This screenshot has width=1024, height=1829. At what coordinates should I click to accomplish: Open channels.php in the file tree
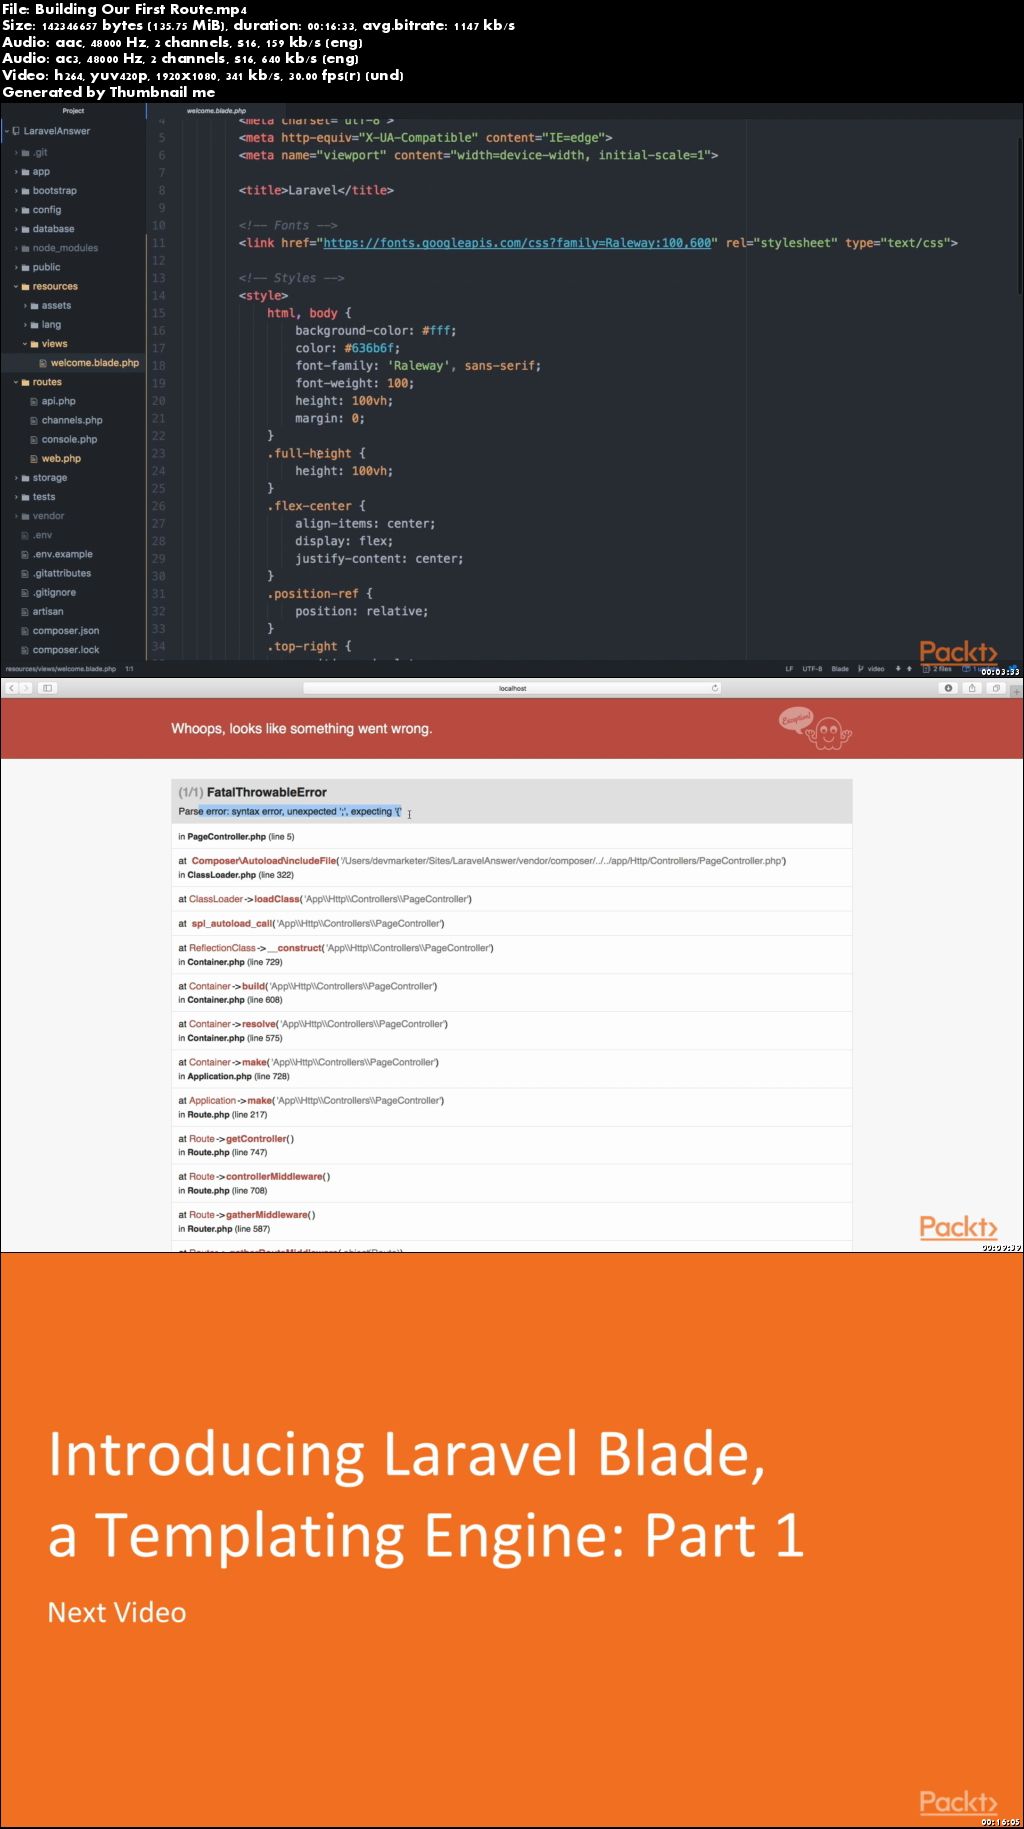click(72, 421)
